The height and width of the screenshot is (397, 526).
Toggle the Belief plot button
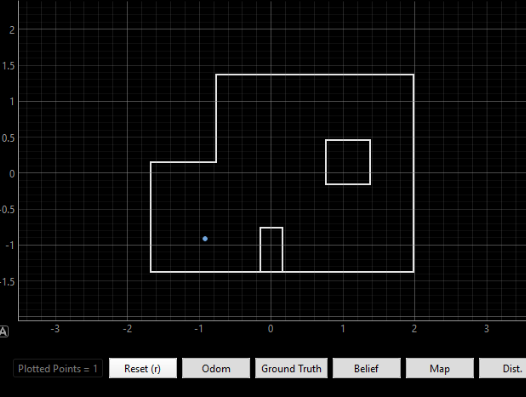tap(367, 368)
